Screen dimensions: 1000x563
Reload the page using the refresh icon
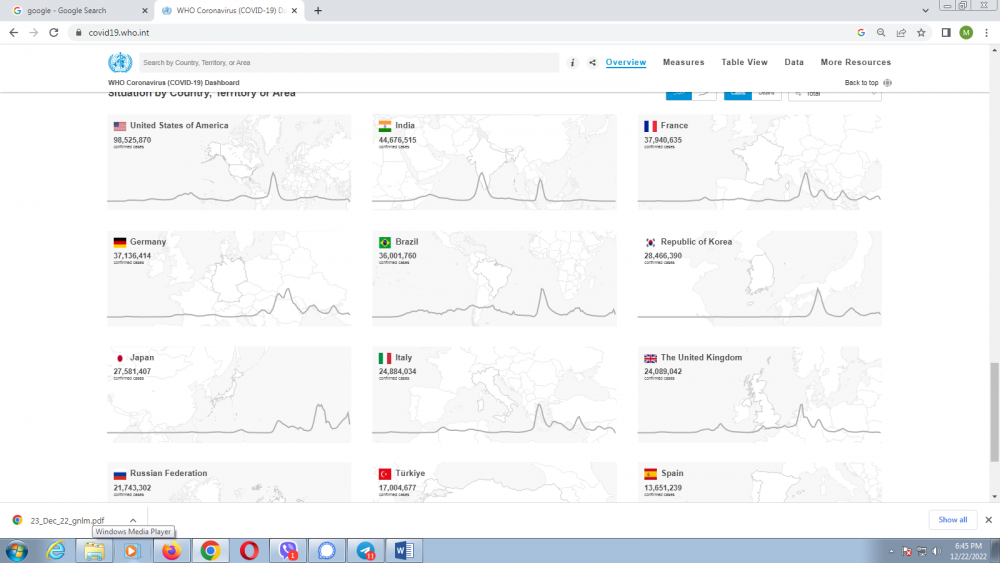(54, 32)
